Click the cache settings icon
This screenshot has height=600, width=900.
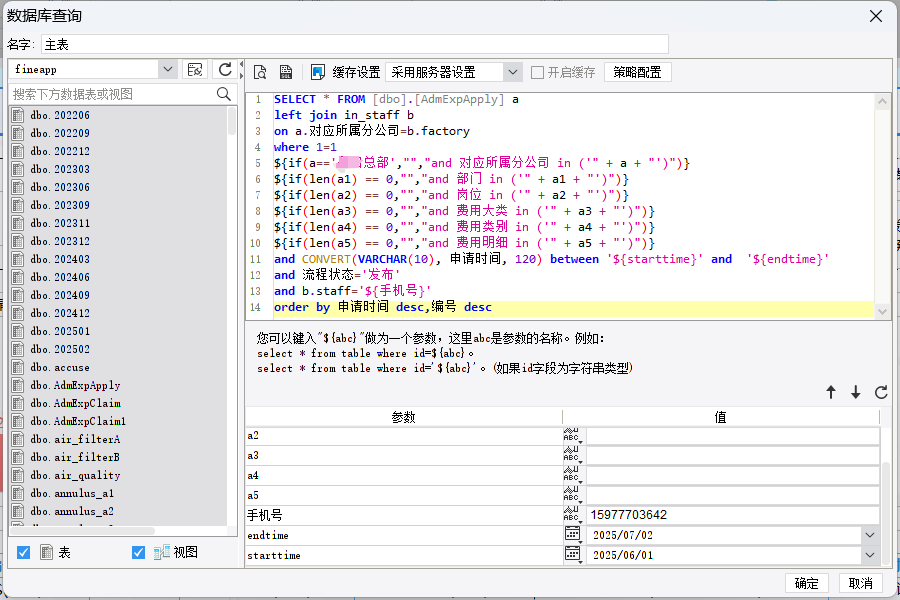pos(317,72)
